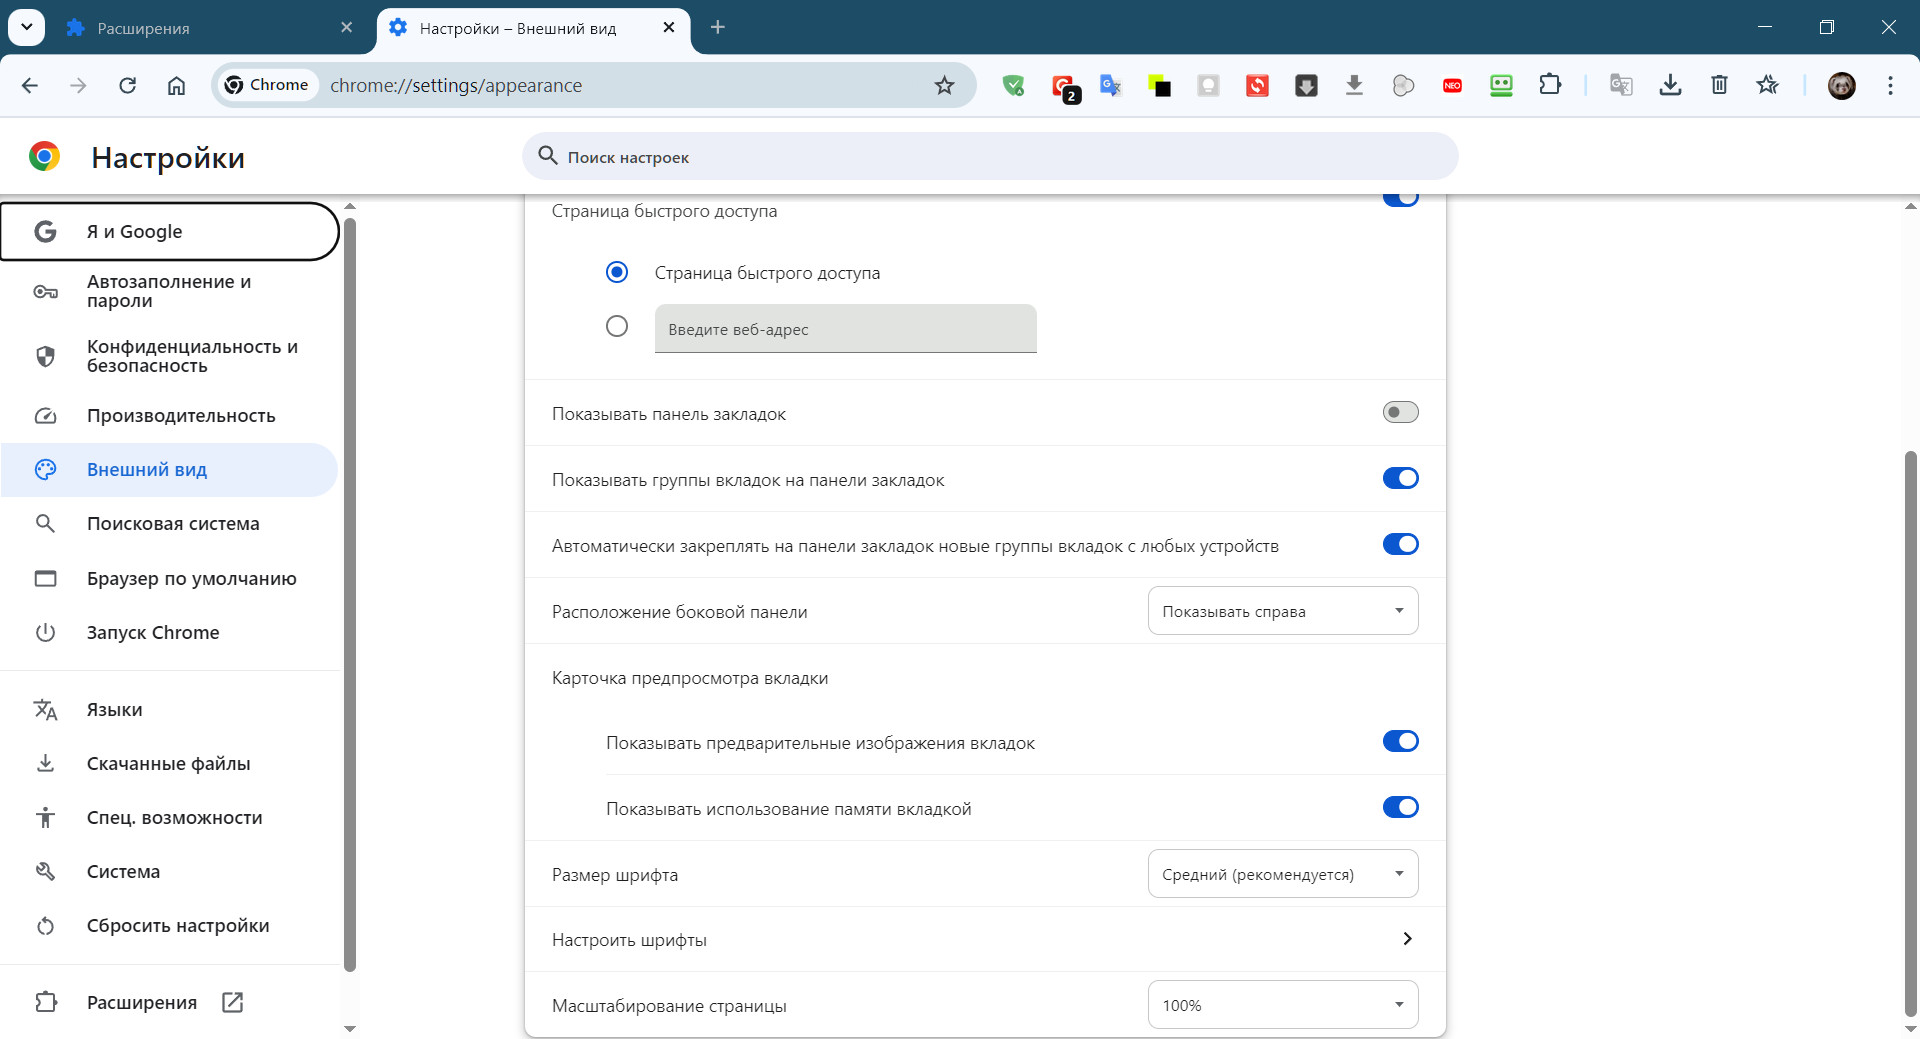Select Внешний вид in the sidebar
Screen dimensions: 1920x1039
170,470
